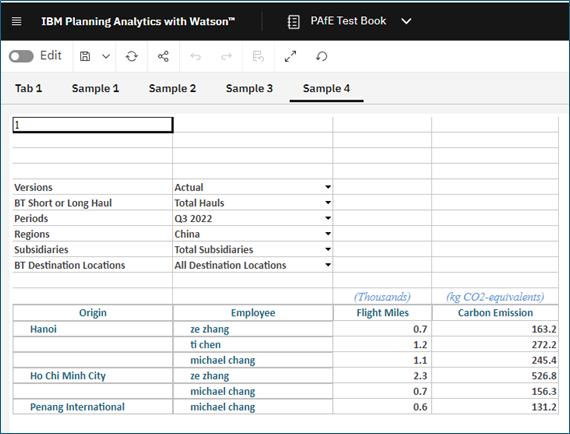Image resolution: width=570 pixels, height=434 pixels.
Task: Click the Carbon Emission column header
Action: 495,313
